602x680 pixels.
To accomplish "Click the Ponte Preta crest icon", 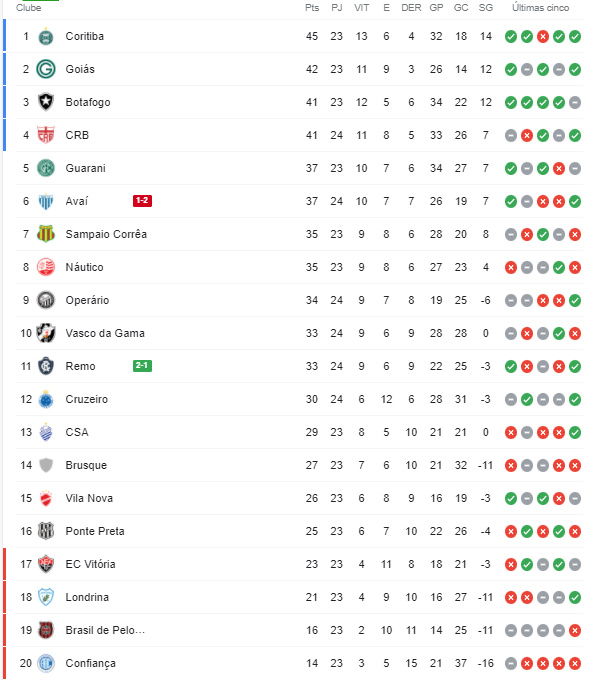I will click(45, 531).
